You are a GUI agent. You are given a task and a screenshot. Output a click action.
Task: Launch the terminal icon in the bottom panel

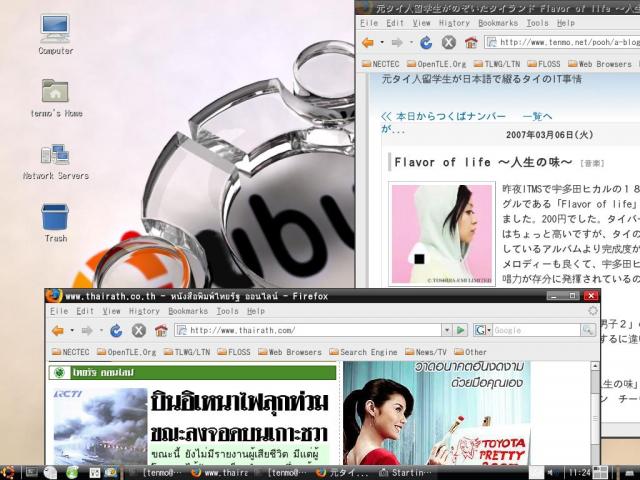pos(32,473)
